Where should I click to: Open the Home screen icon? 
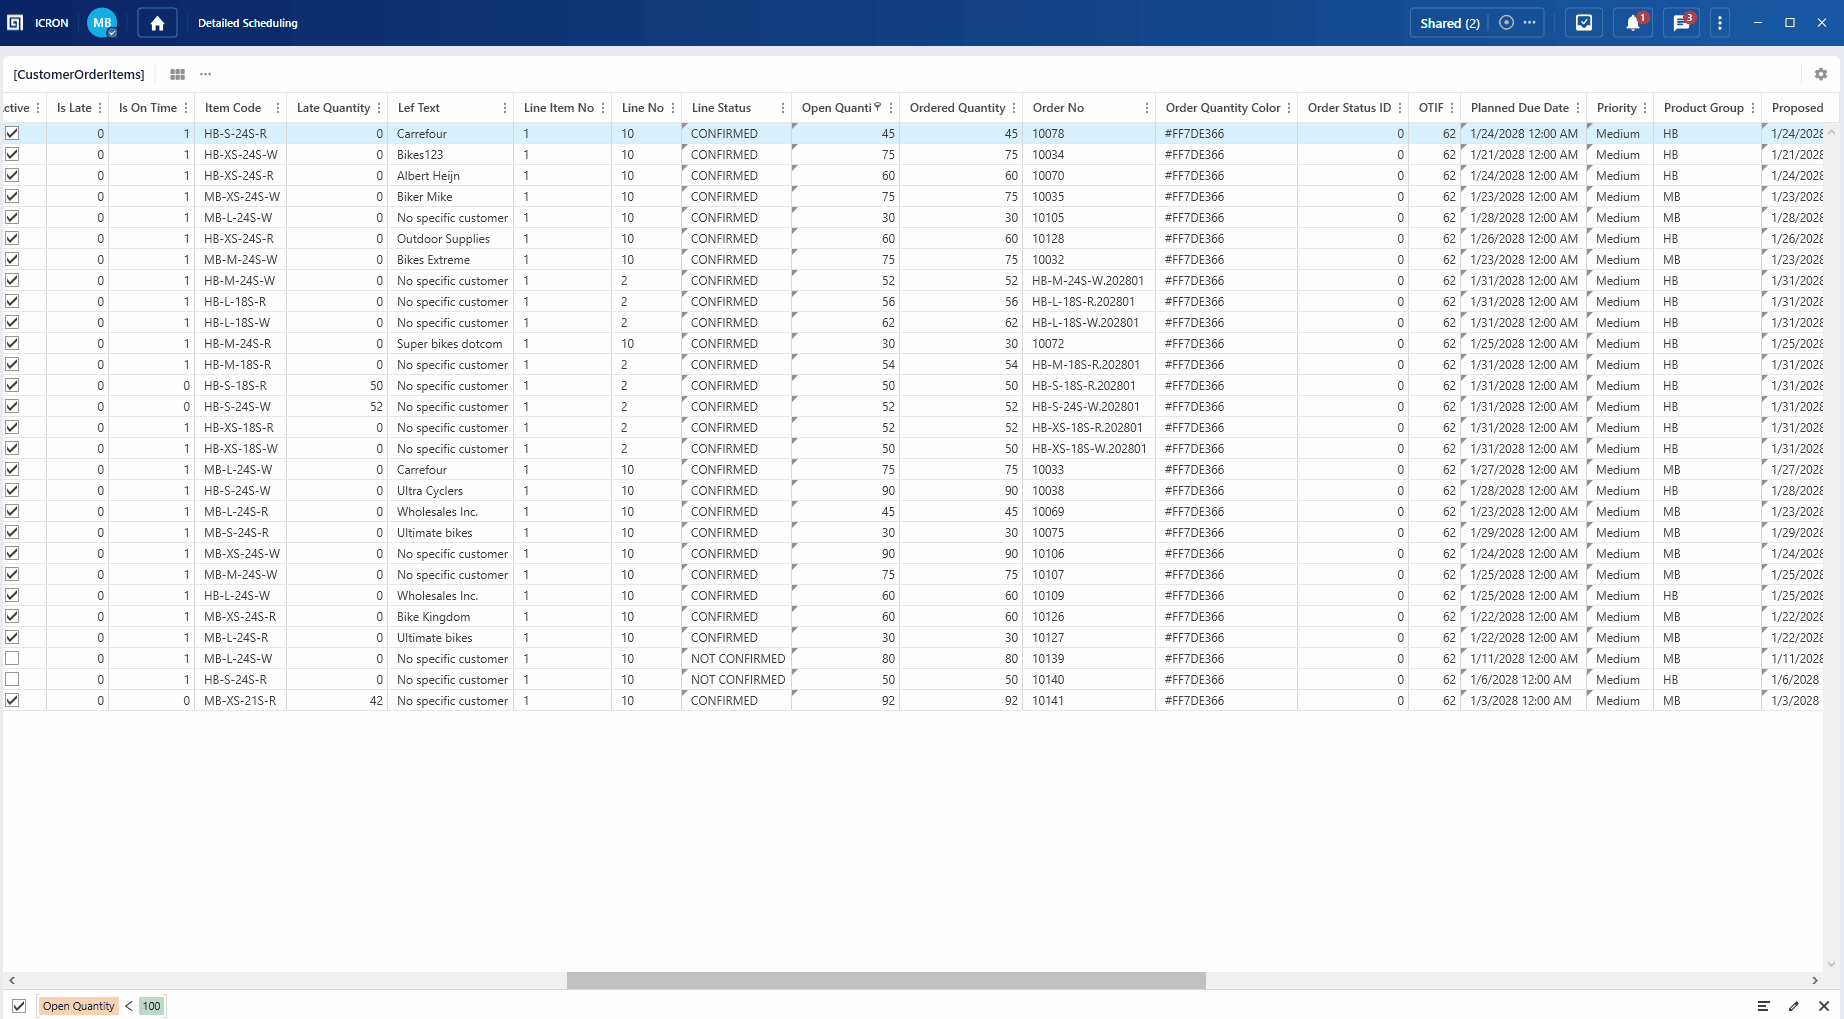[157, 23]
